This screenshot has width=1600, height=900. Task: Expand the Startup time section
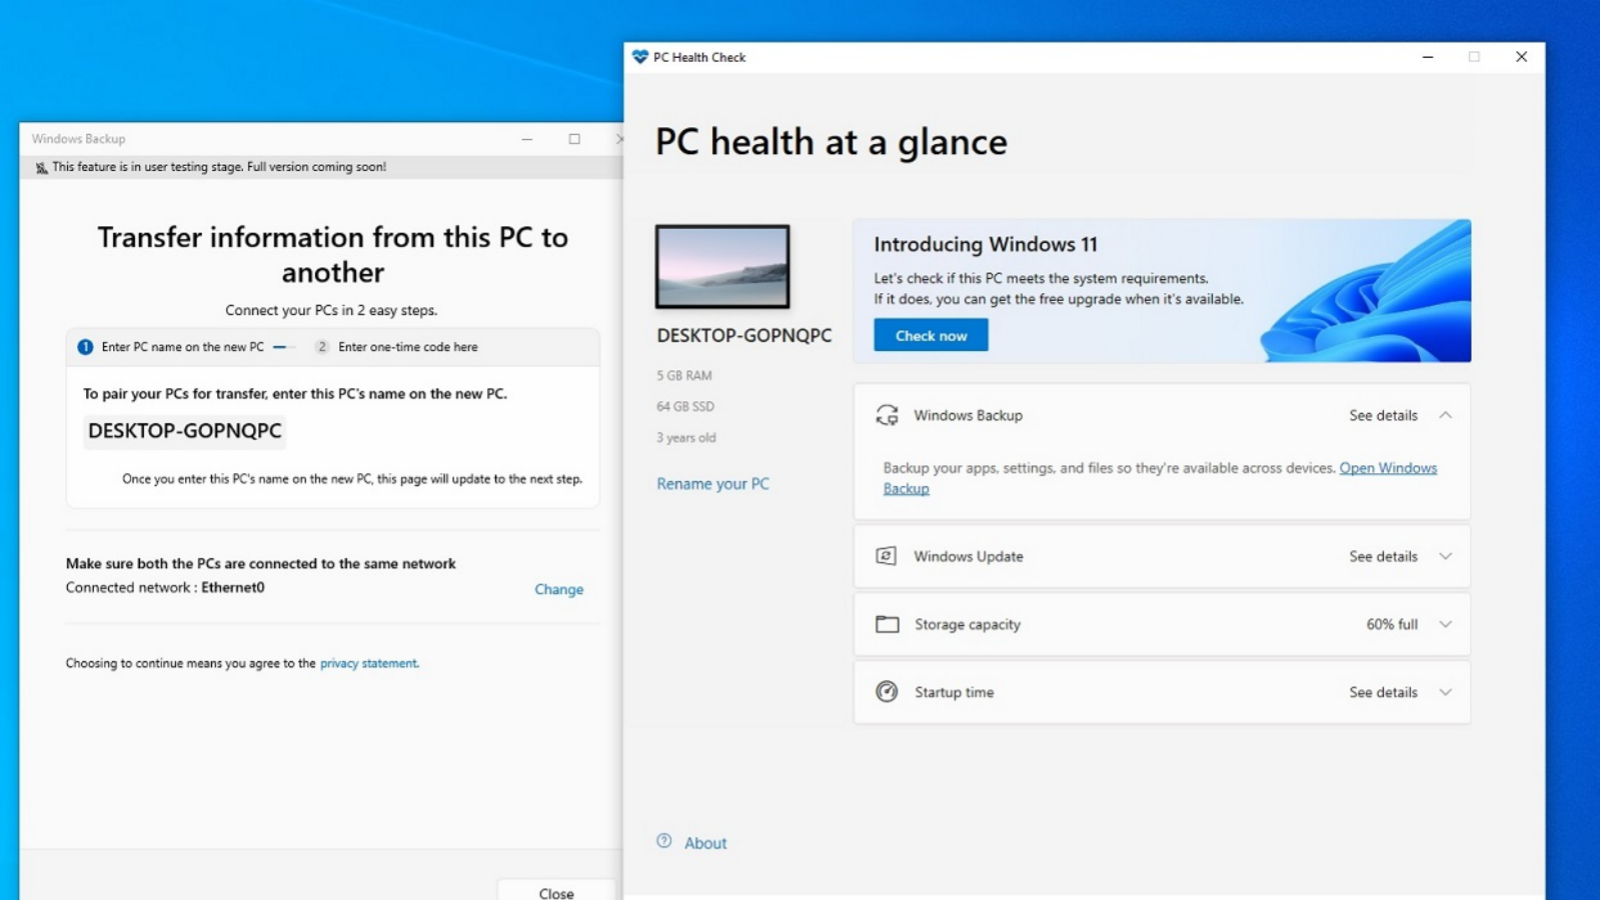[x=1445, y=692]
